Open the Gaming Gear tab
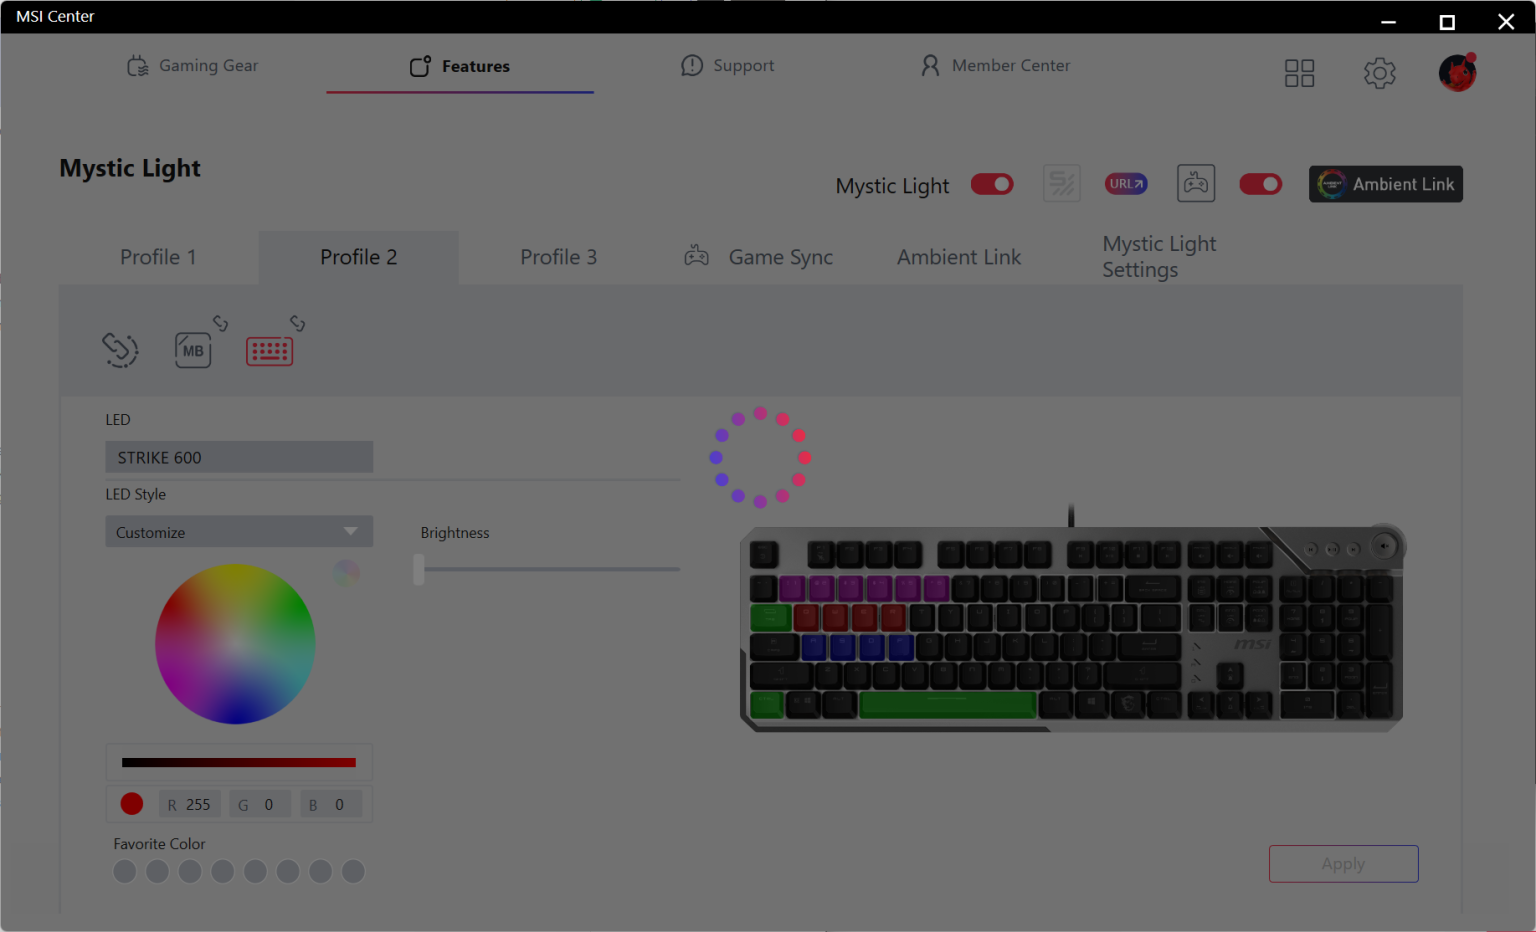 193,66
